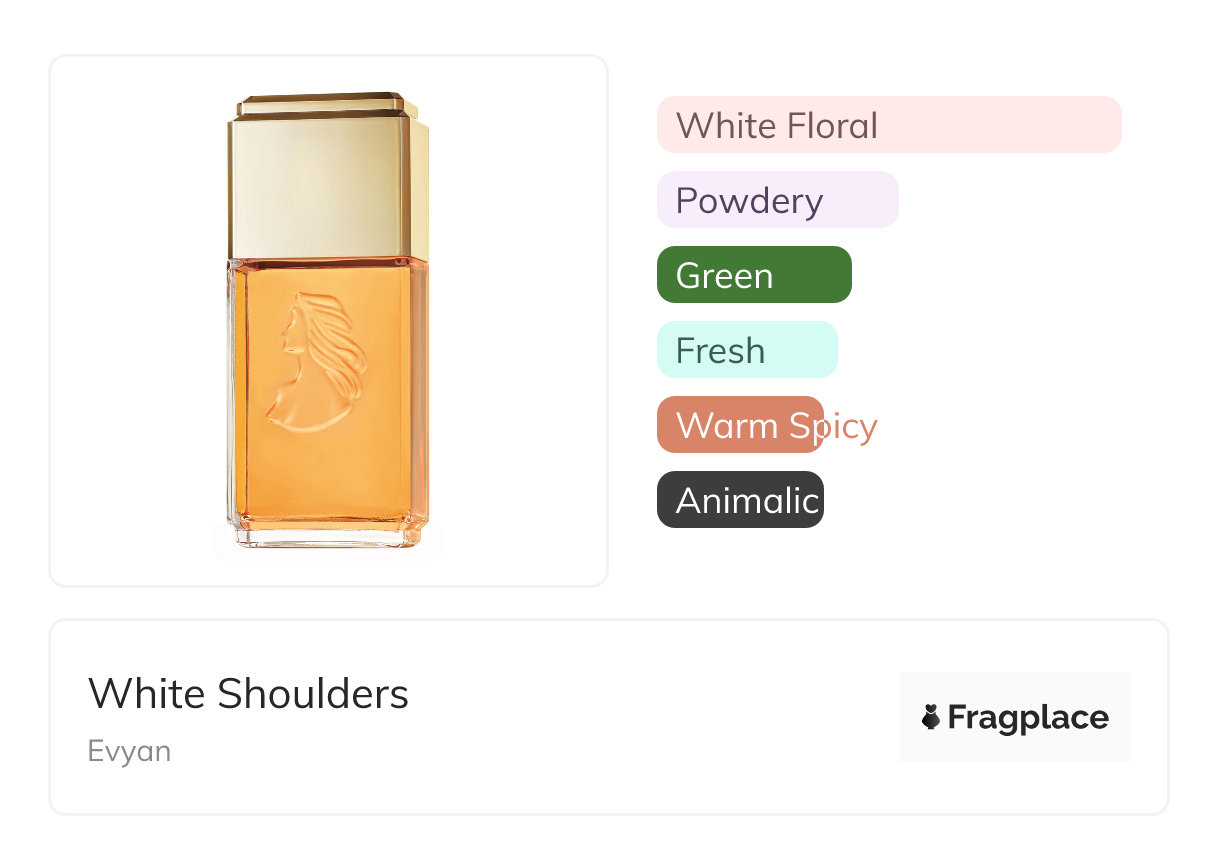The image size is (1218, 864).
Task: Select the White Floral accord bar
Action: 888,125
